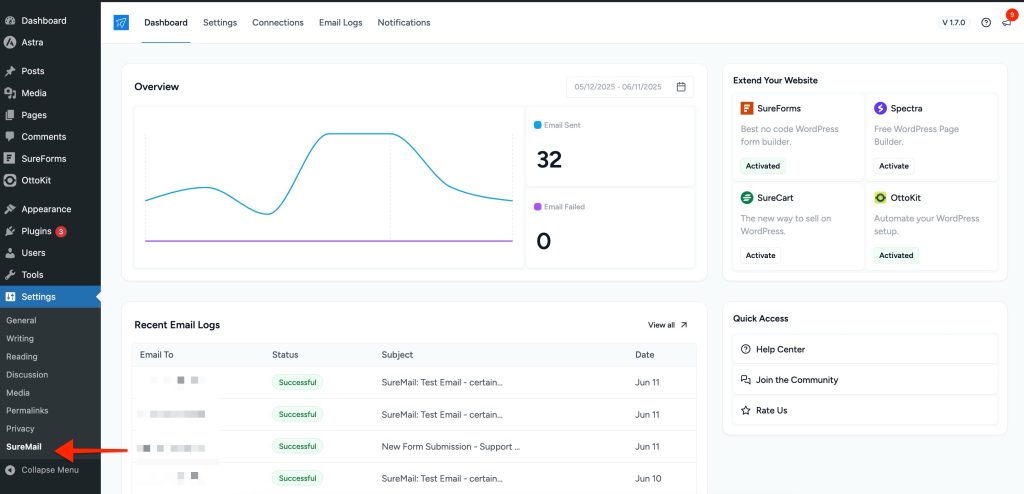This screenshot has width=1024, height=494.
Task: Click the Activated badge under SureForms
Action: pos(763,166)
